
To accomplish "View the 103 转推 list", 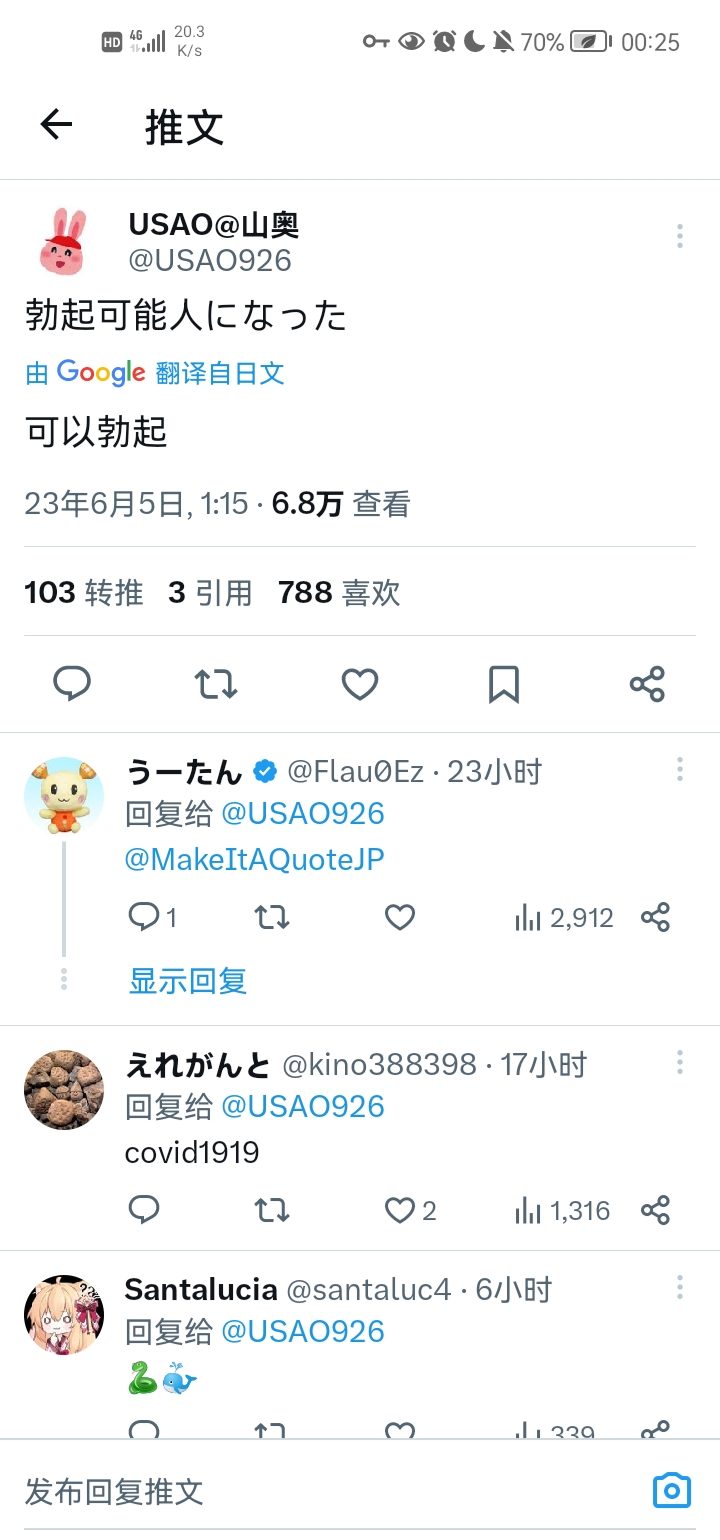I will [x=84, y=593].
